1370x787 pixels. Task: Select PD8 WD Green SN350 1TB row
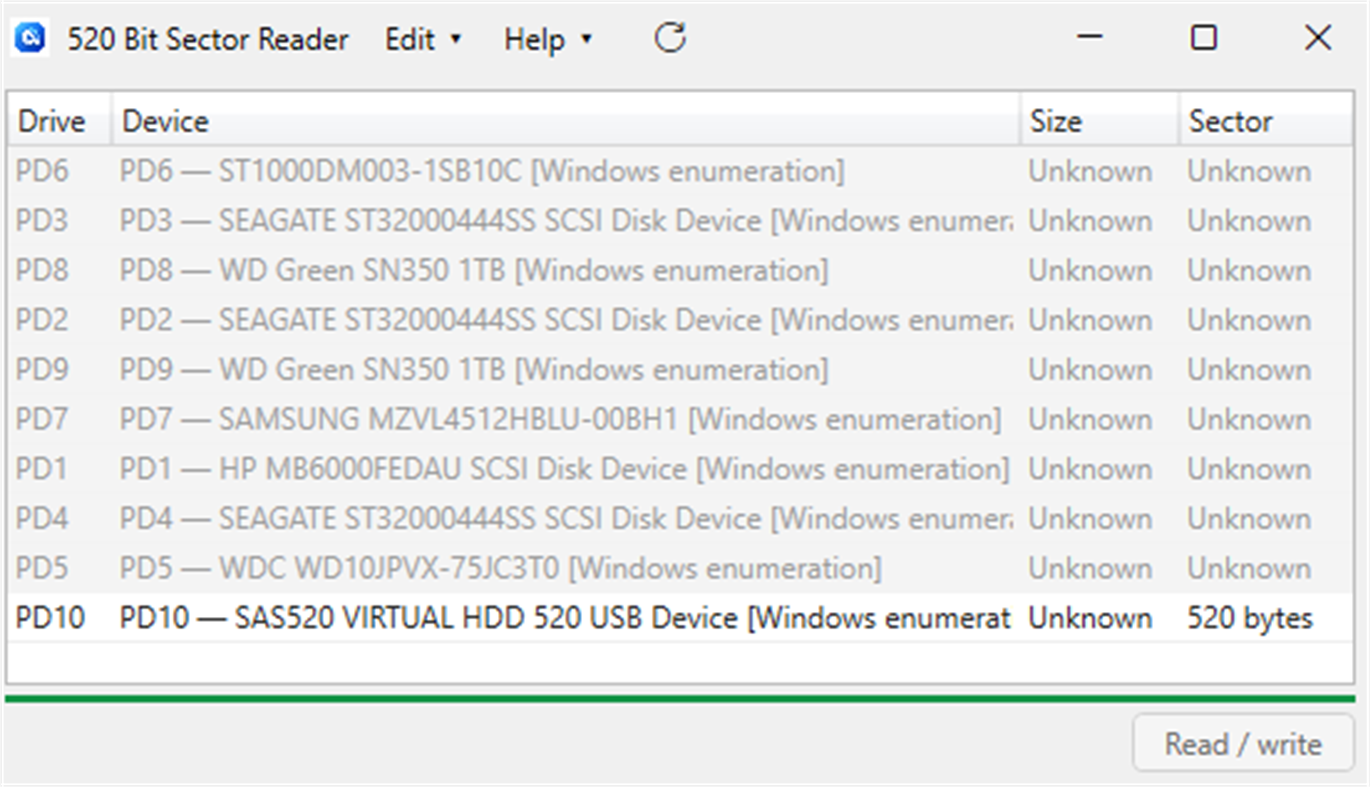(680, 270)
